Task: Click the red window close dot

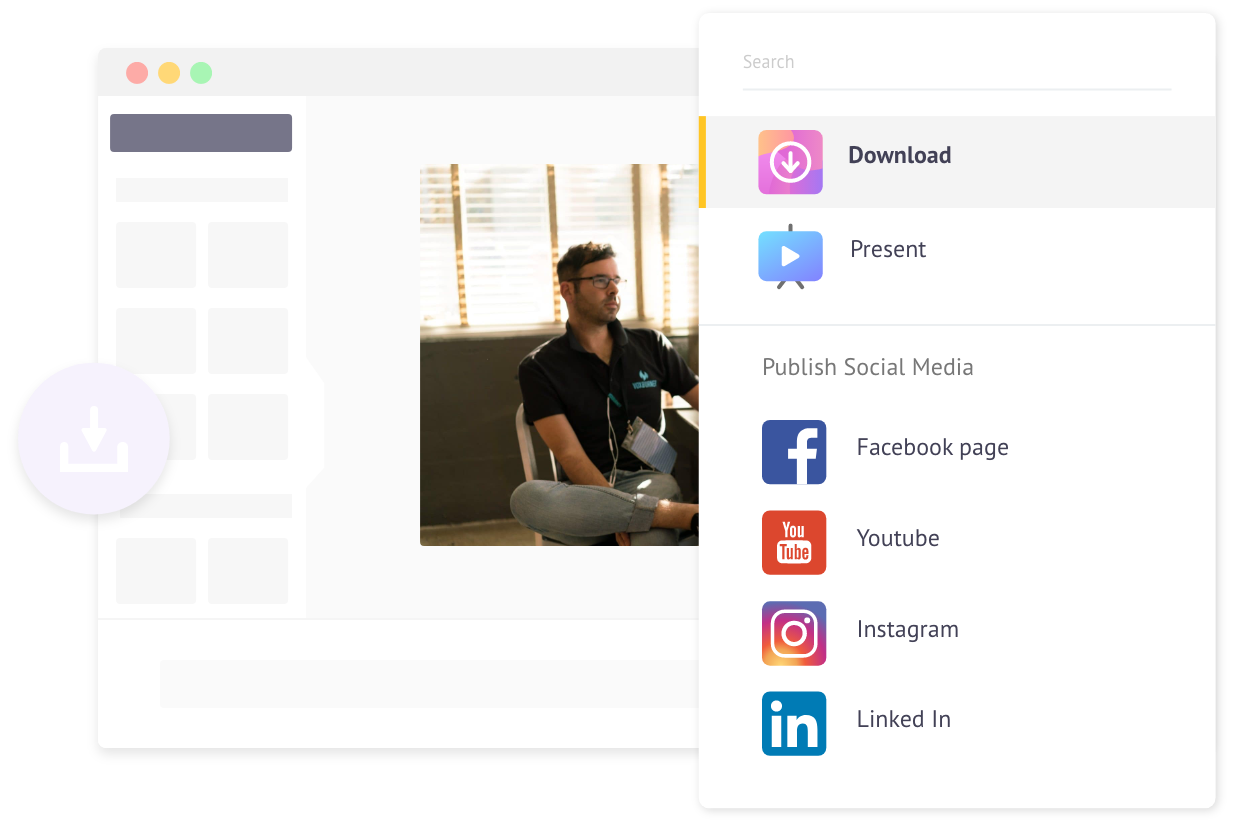Action: point(137,73)
